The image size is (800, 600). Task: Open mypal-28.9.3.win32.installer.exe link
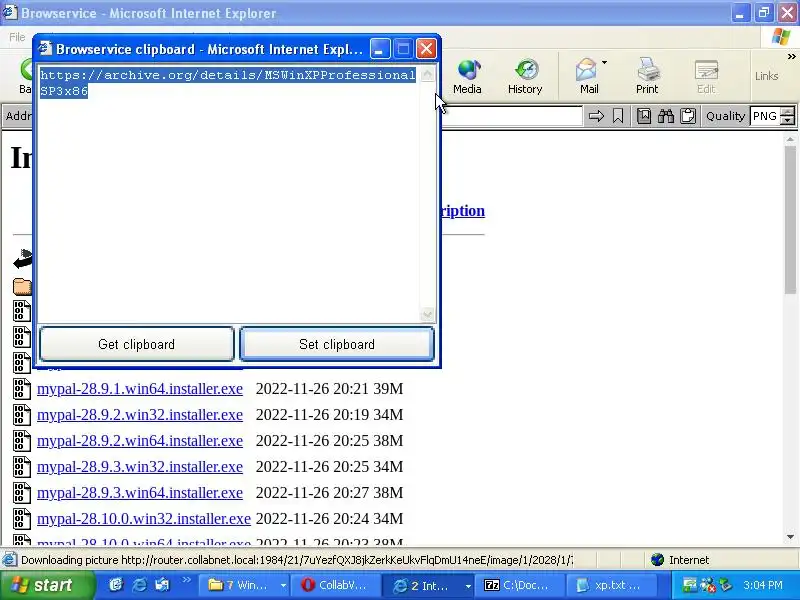pyautogui.click(x=140, y=467)
